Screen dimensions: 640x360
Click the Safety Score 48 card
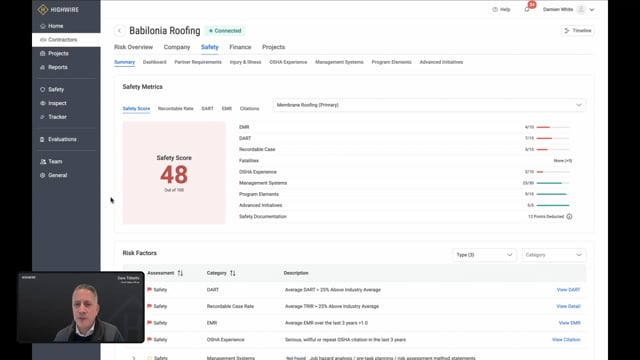point(174,173)
